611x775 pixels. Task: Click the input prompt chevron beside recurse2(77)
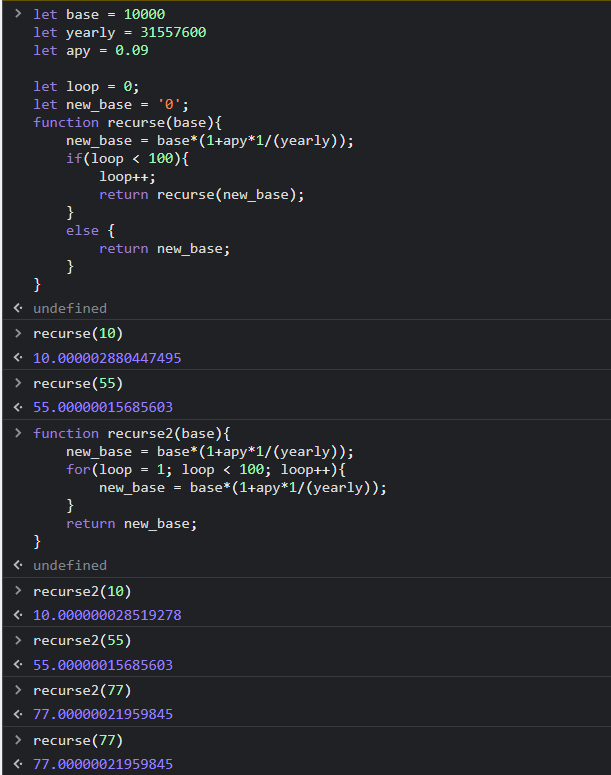18,689
